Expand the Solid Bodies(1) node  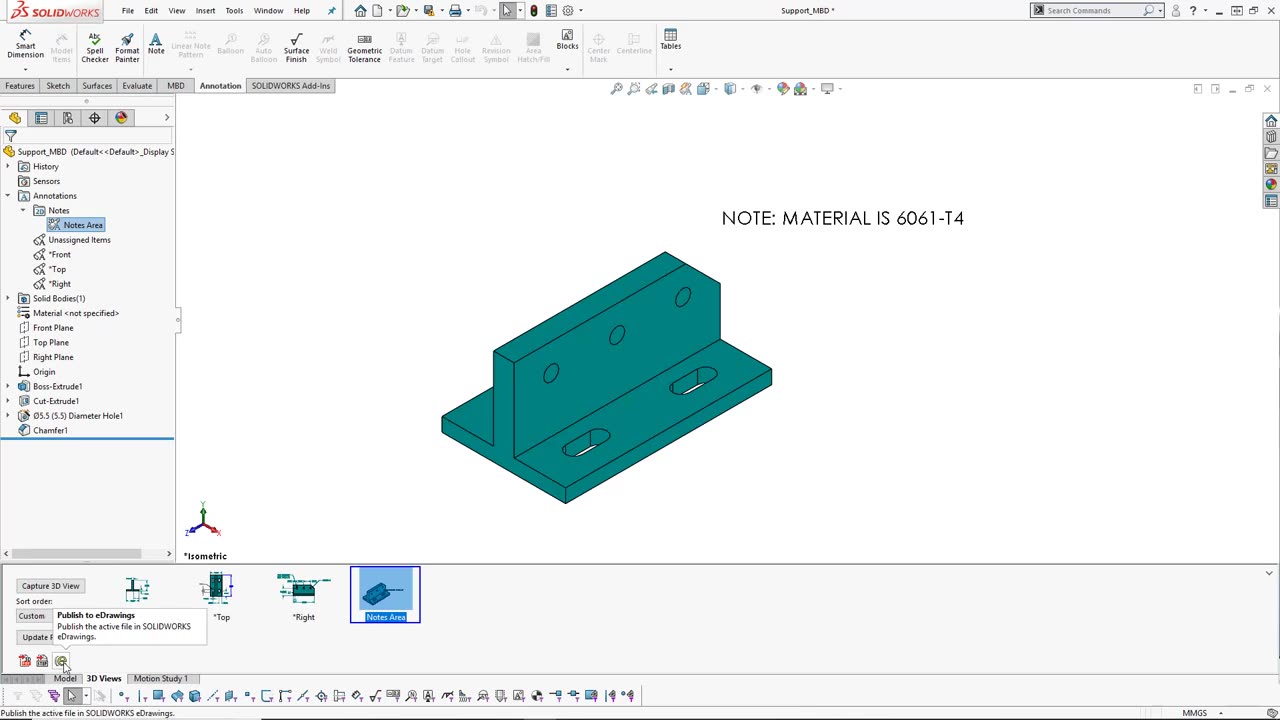(8, 298)
